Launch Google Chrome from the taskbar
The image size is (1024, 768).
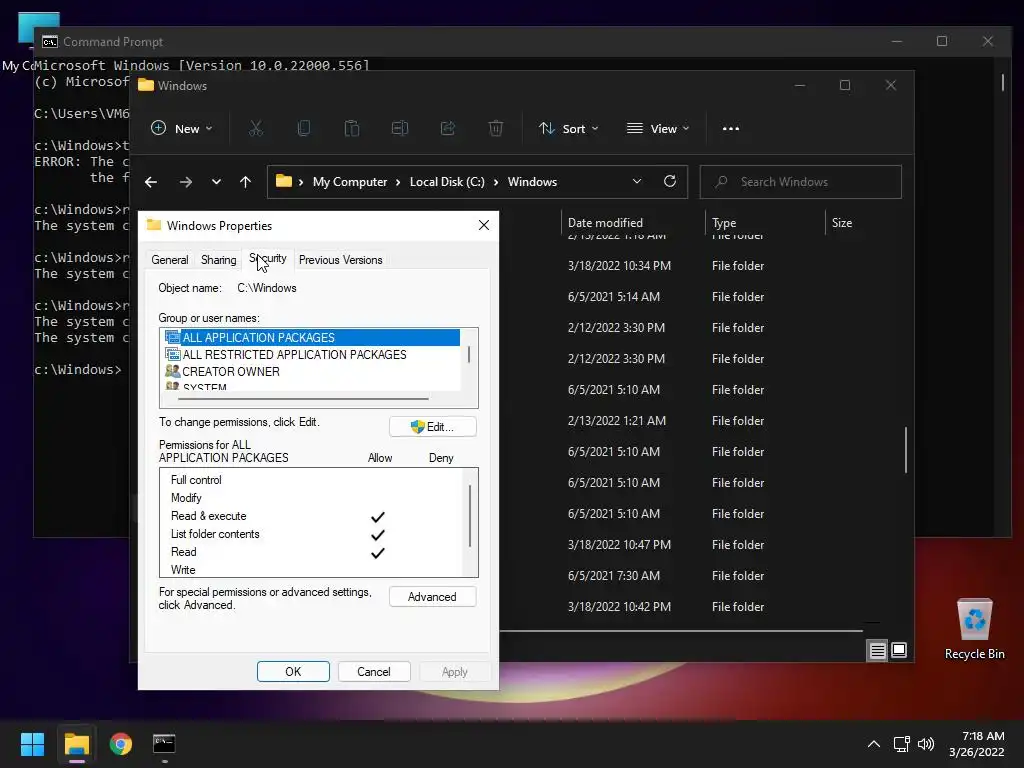click(121, 744)
